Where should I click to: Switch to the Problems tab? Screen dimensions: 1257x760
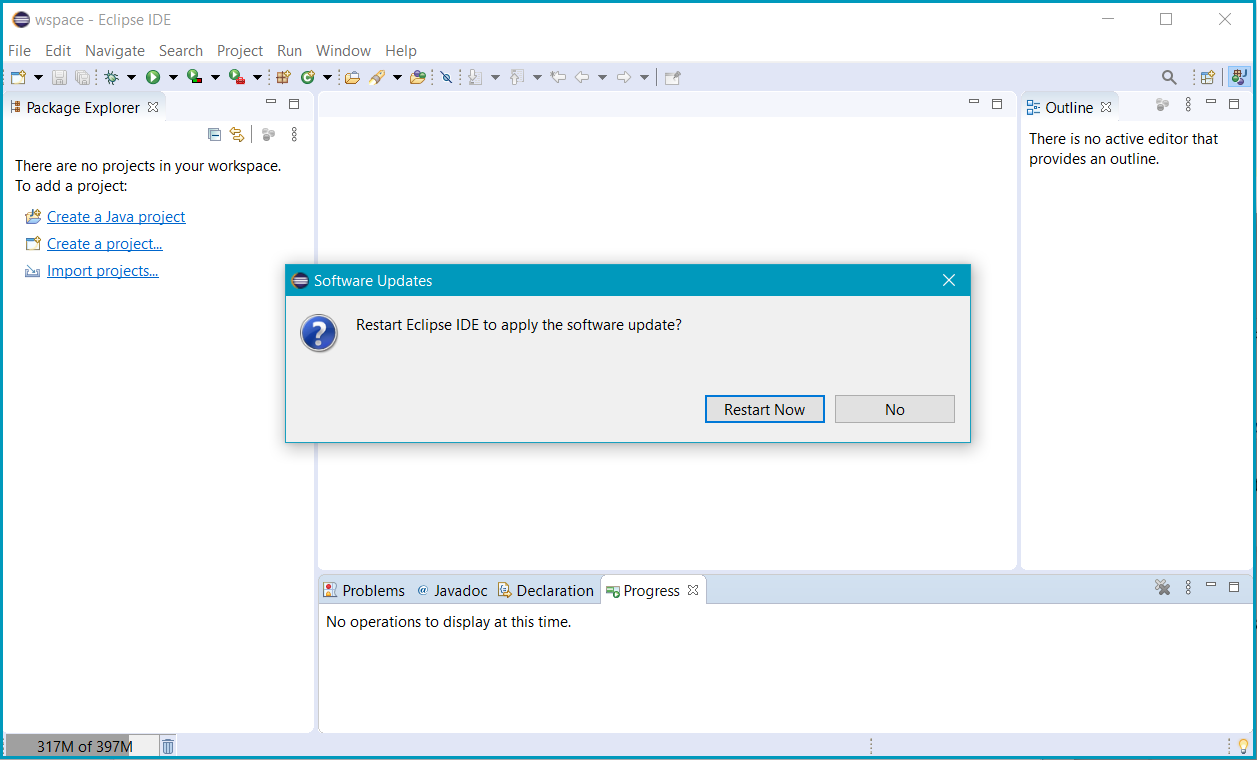click(x=364, y=590)
